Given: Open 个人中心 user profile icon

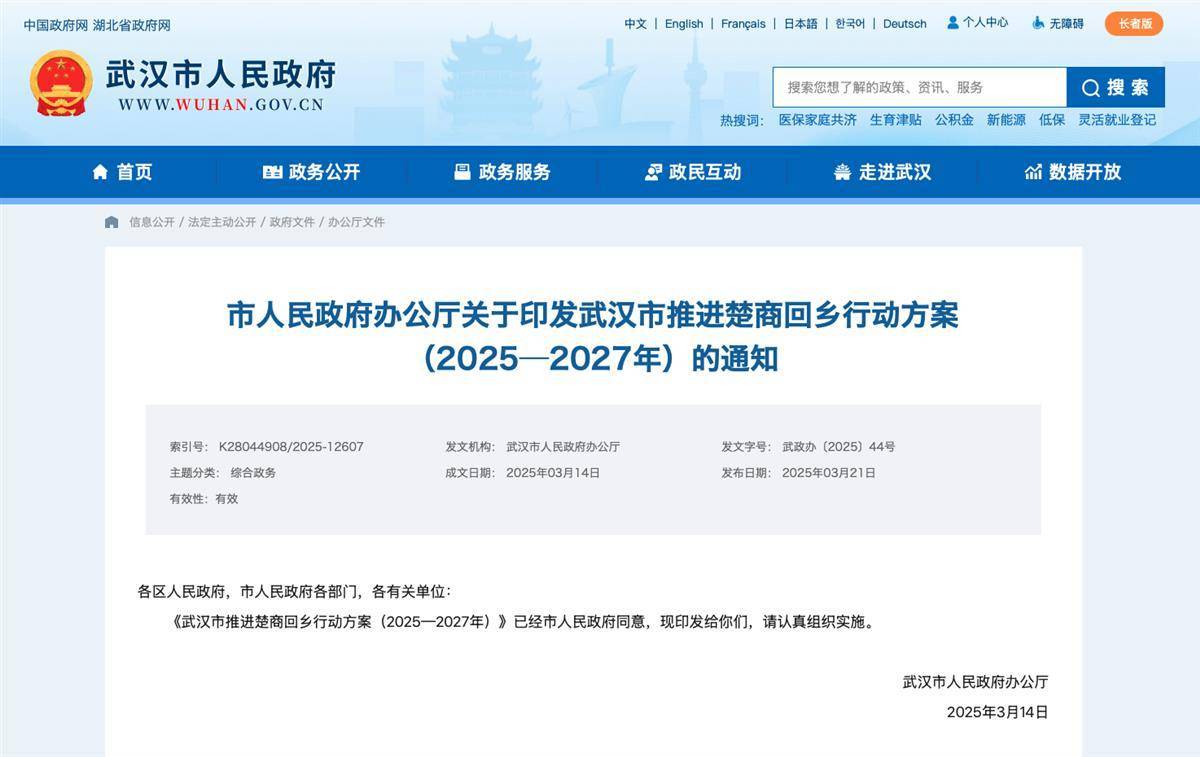Looking at the screenshot, I should pyautogui.click(x=953, y=22).
